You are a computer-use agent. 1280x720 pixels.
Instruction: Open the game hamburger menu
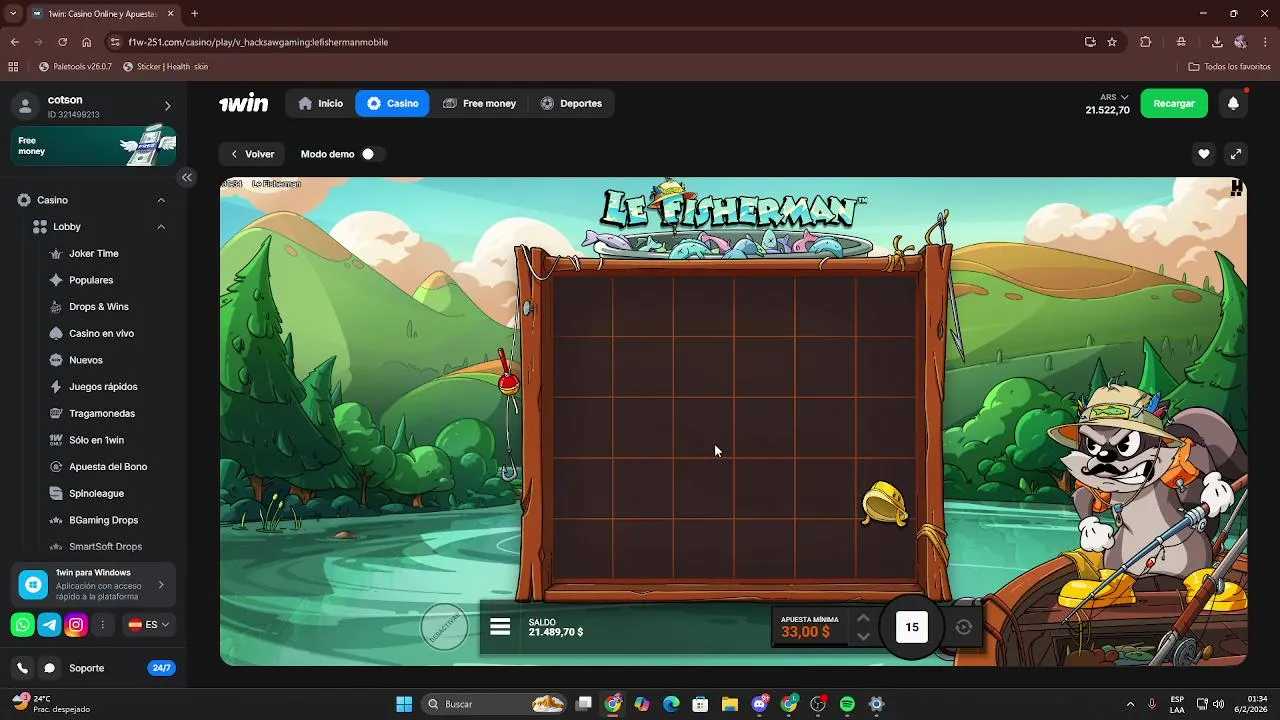(x=500, y=627)
